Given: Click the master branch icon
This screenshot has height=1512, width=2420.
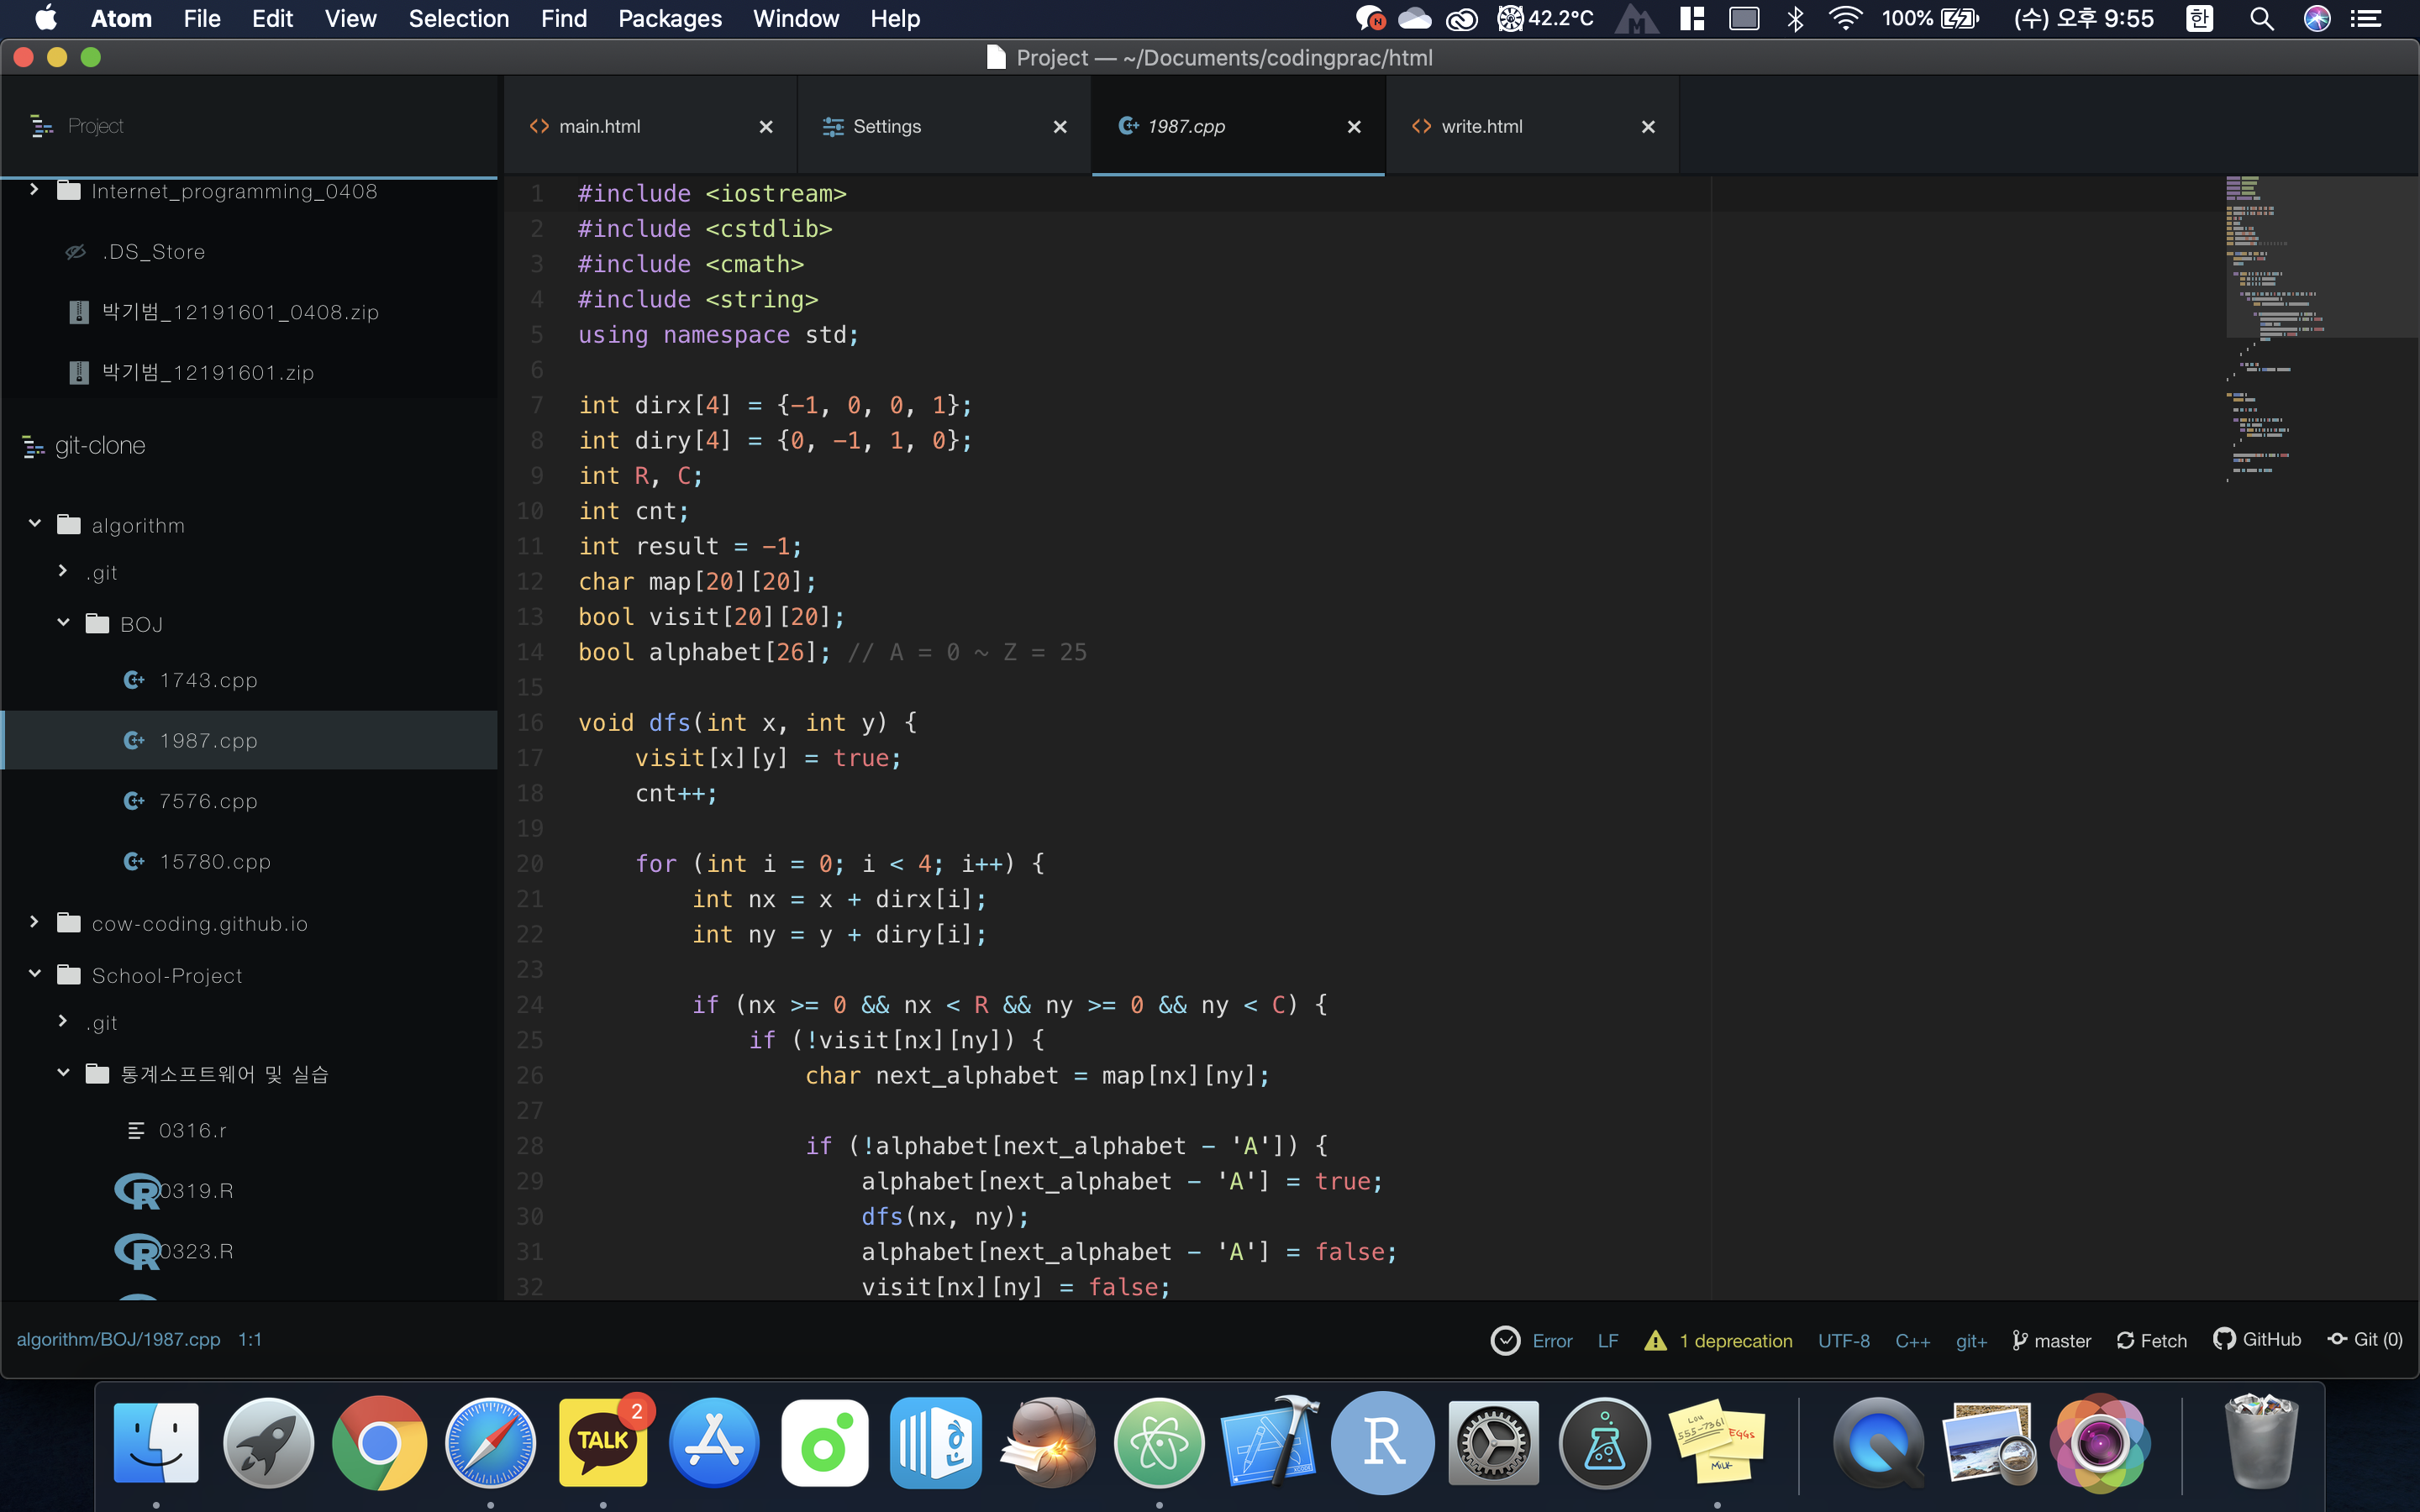Looking at the screenshot, I should [2019, 1340].
